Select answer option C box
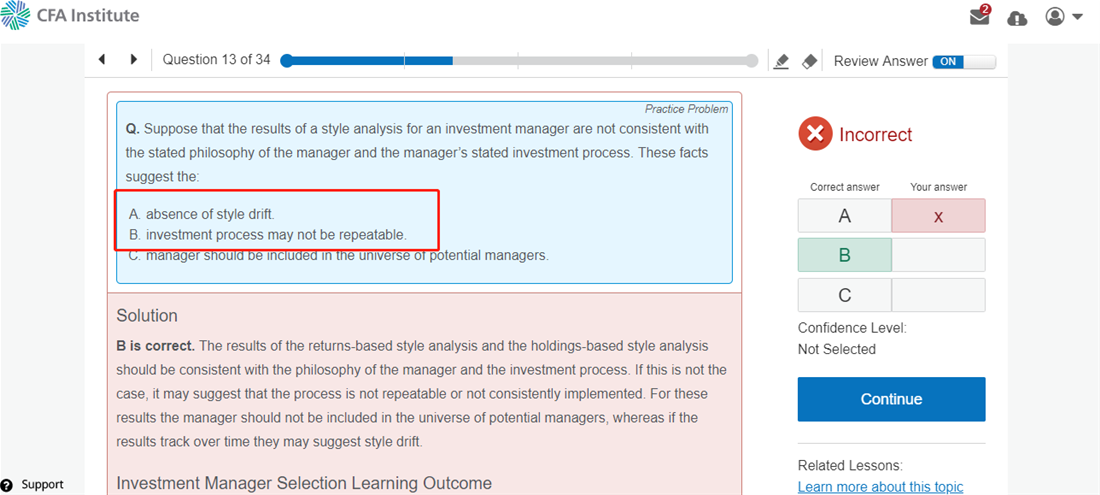Viewport: 1100px width, 495px height. [844, 295]
